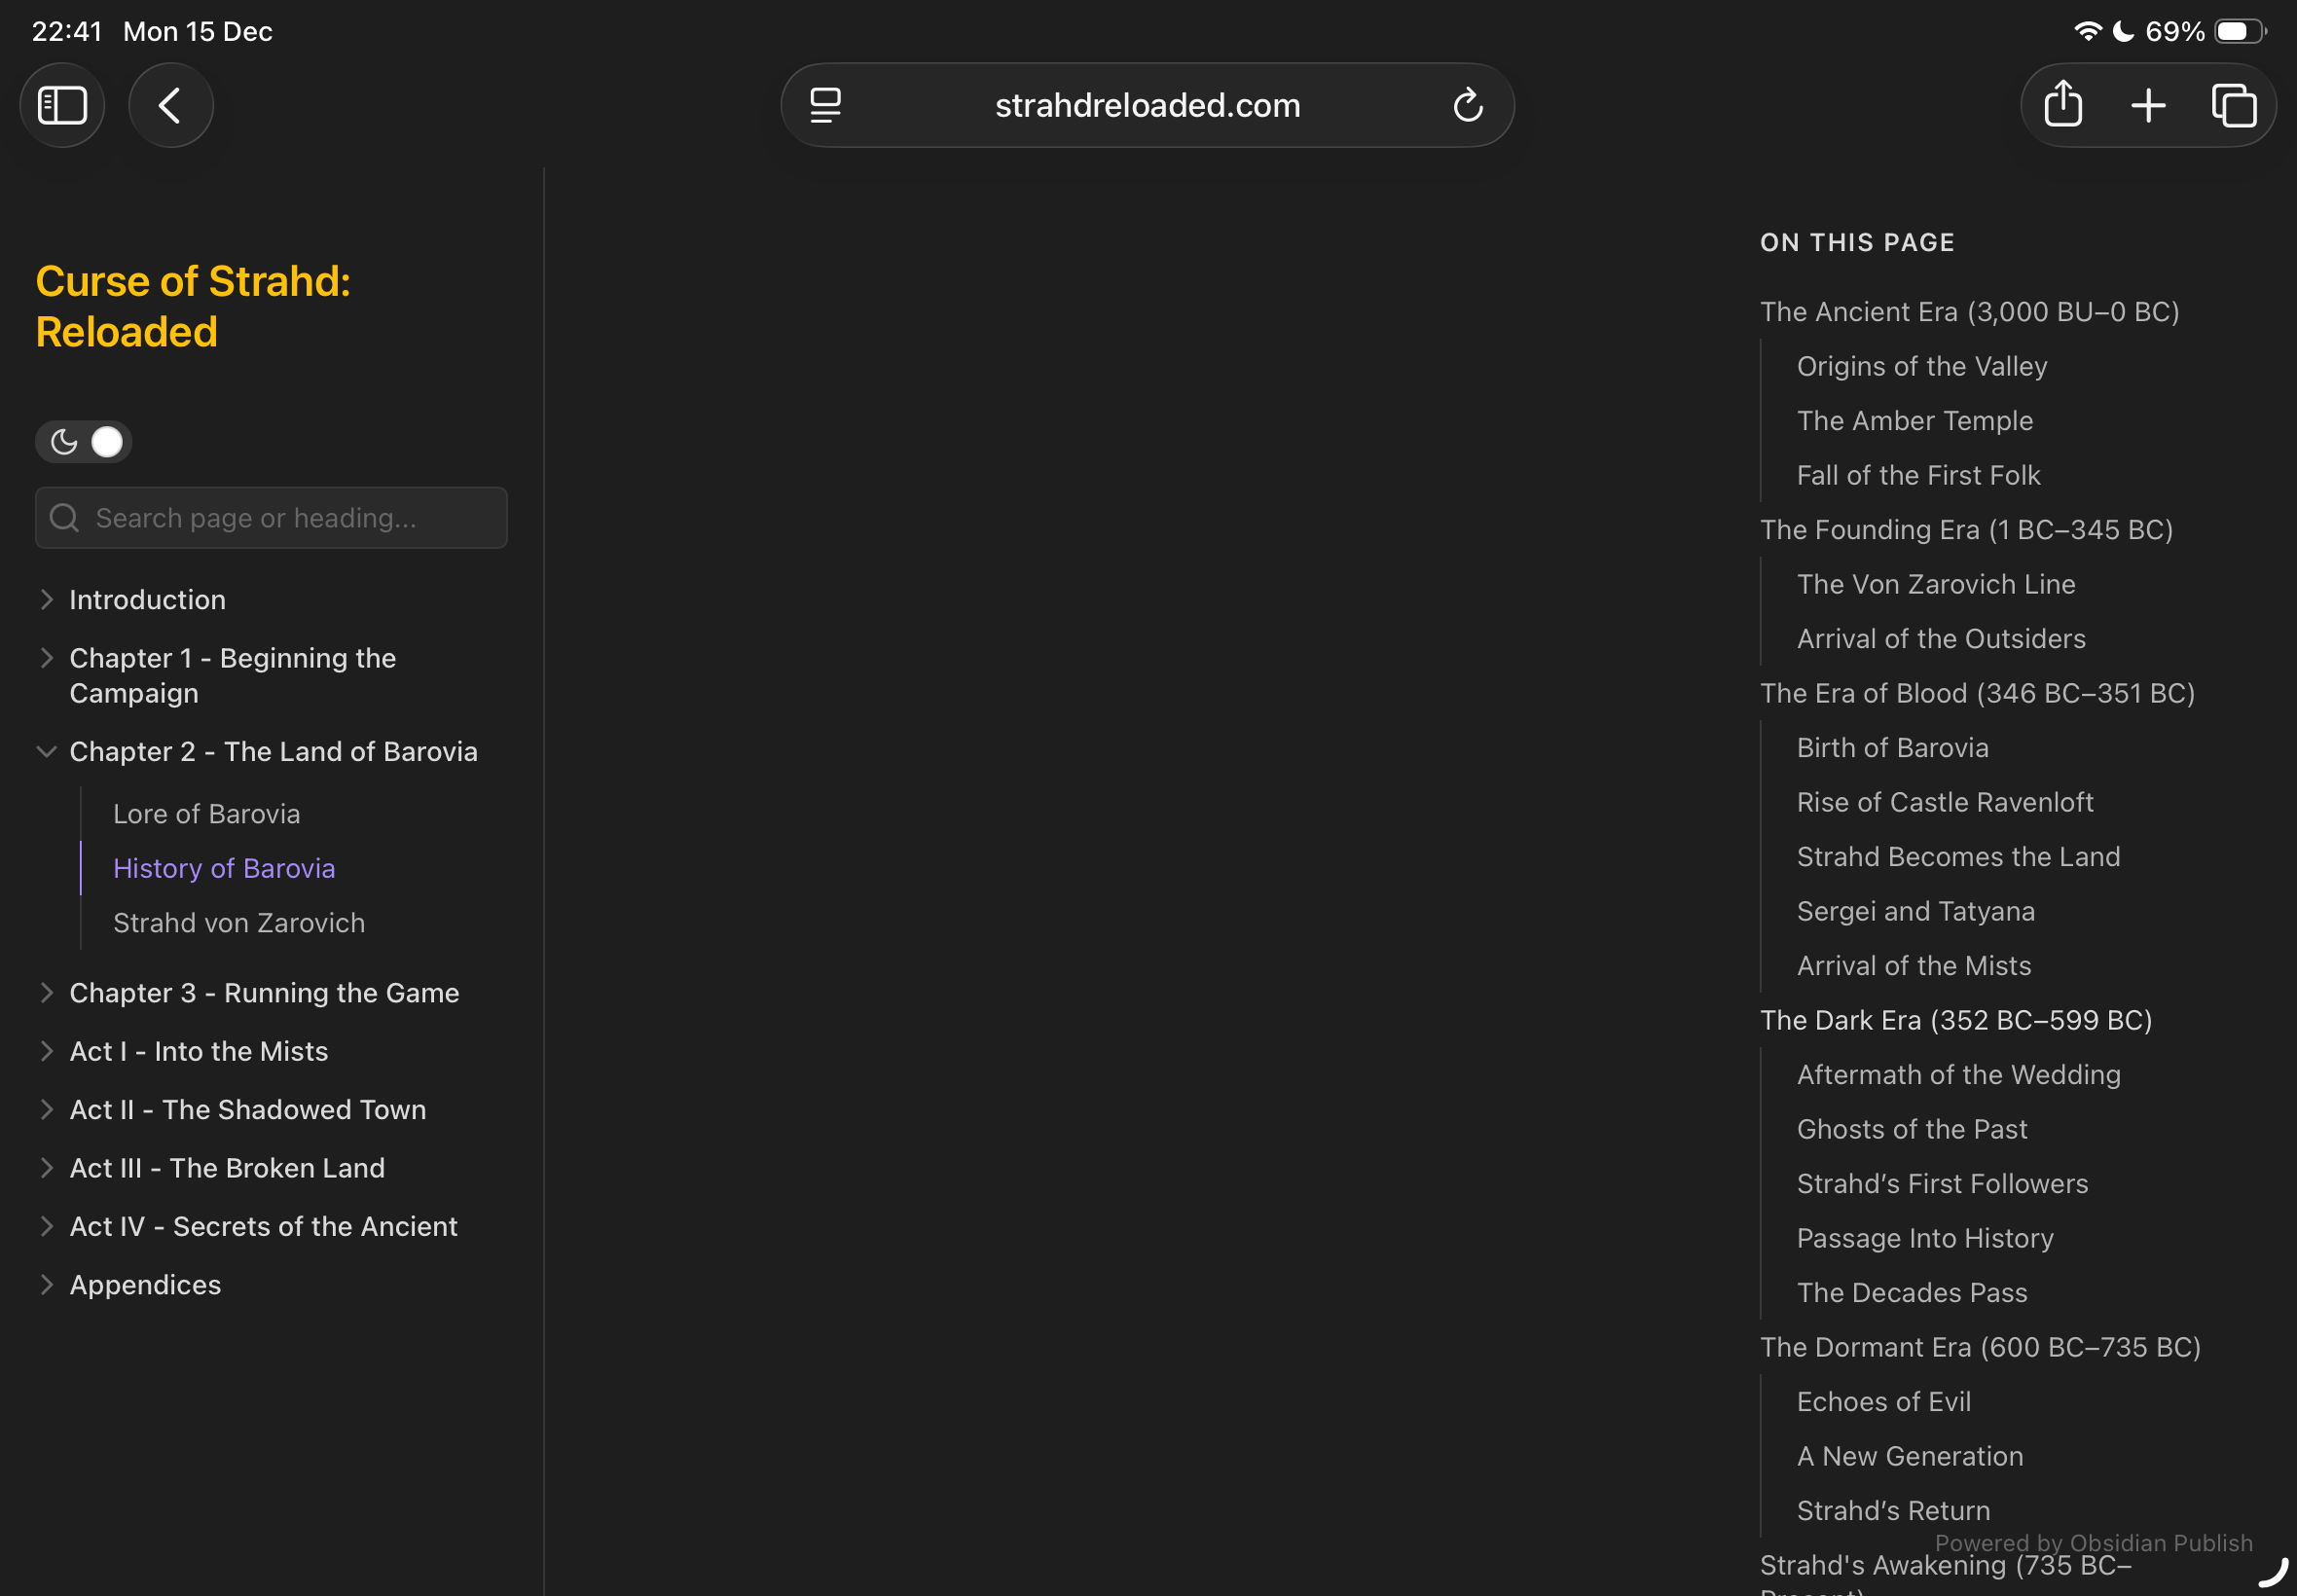Open a new tab with plus icon
Viewport: 2297px width, 1596px height.
[2148, 105]
